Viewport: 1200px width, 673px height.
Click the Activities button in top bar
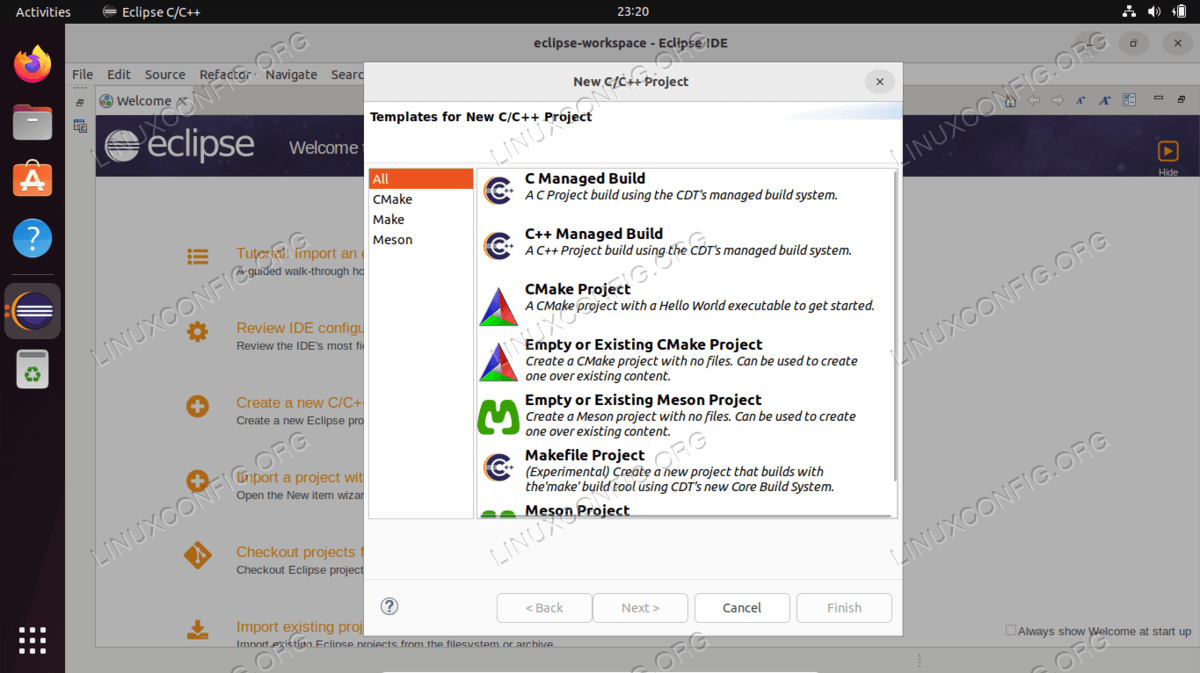(43, 12)
